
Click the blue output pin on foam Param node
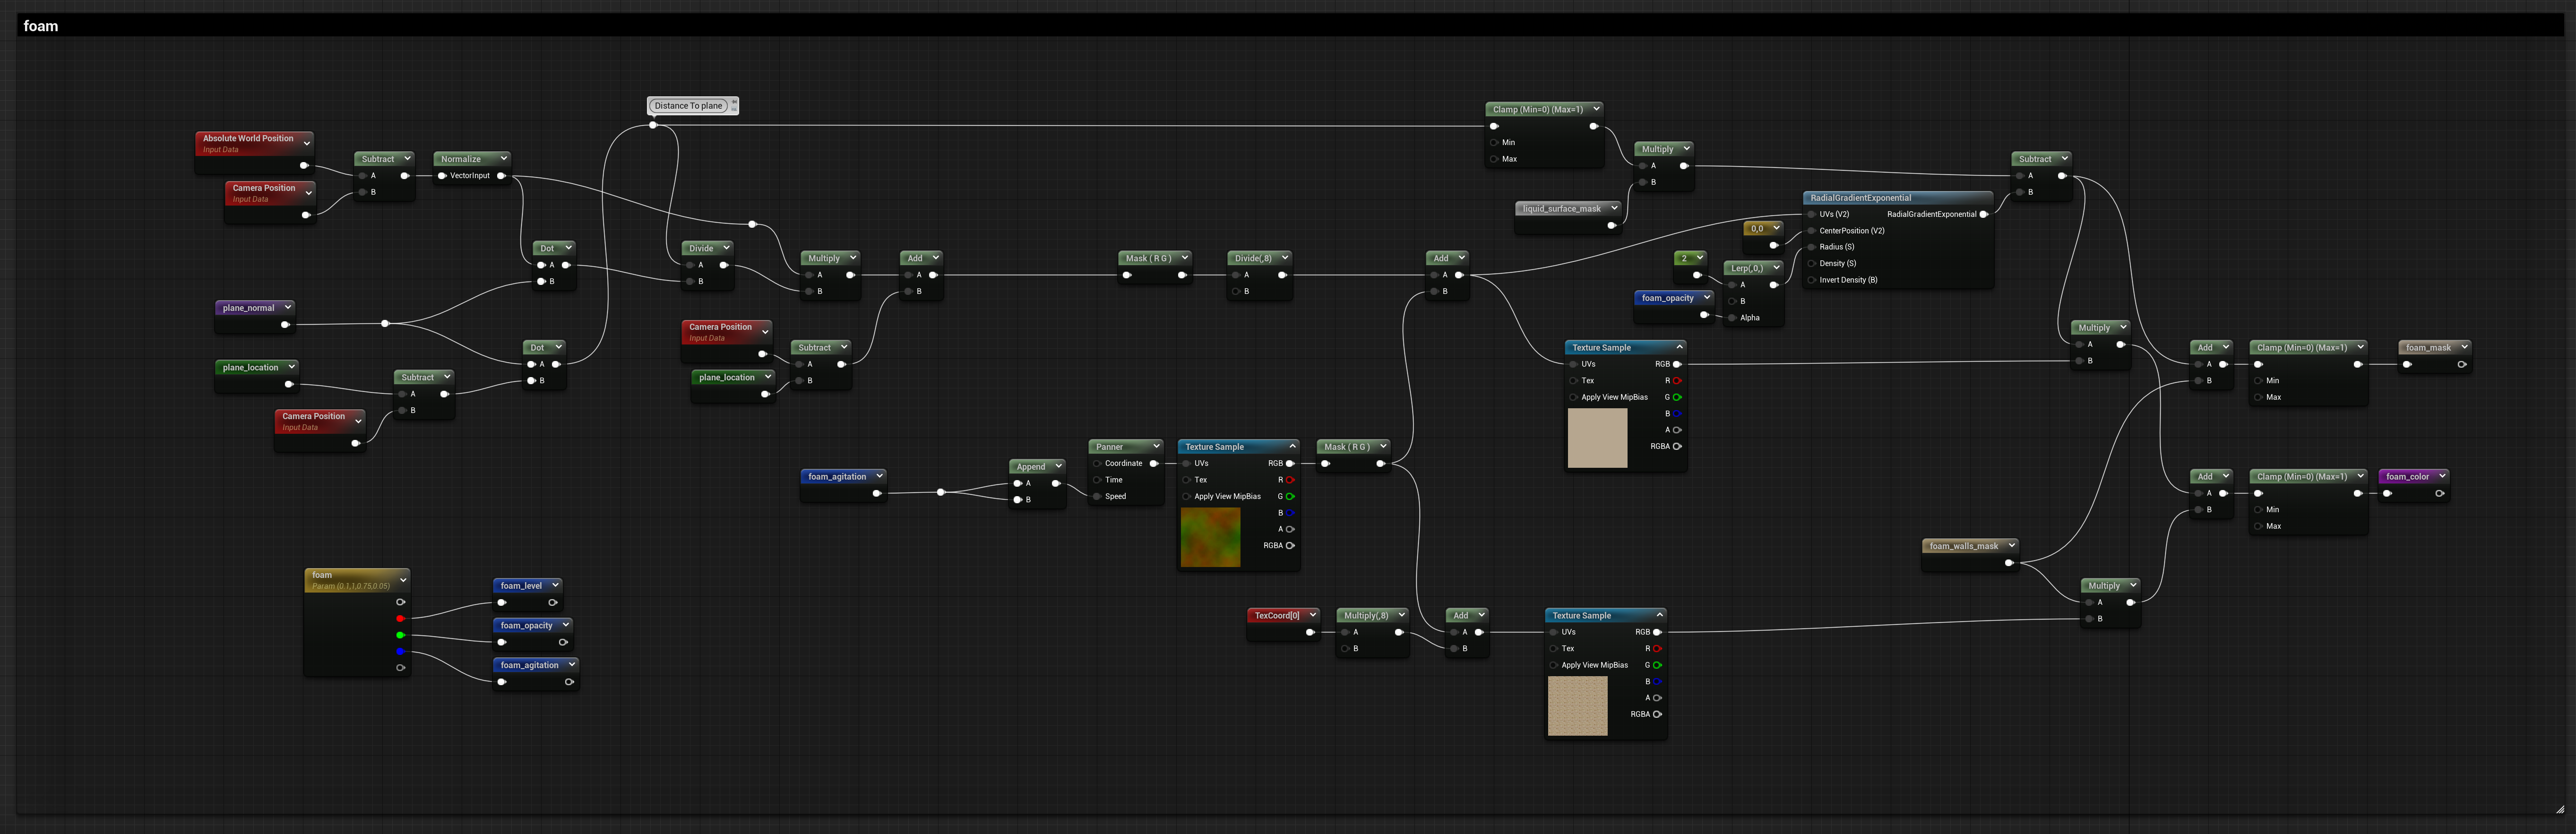click(400, 652)
